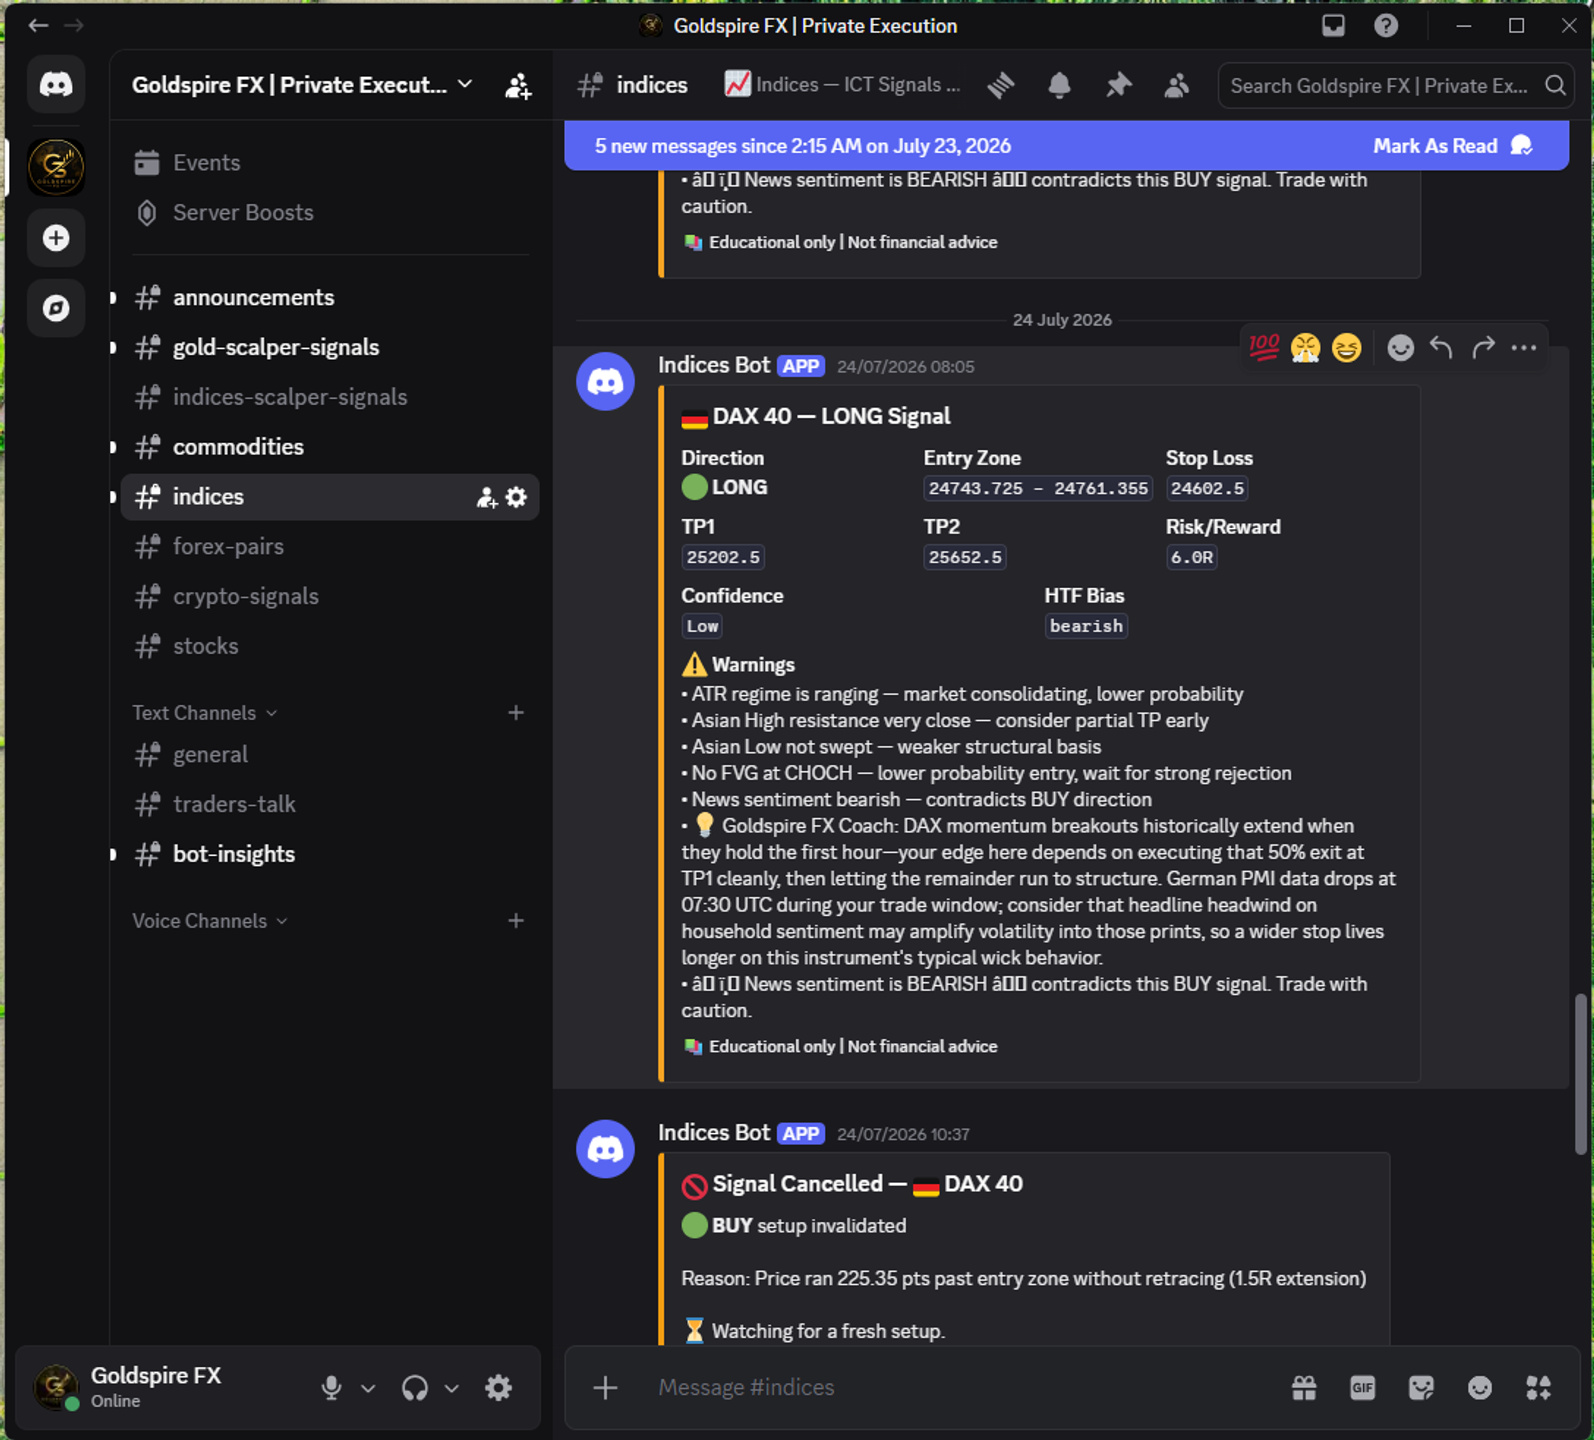Open the emoji picker in message bar
The width and height of the screenshot is (1594, 1440).
[x=1480, y=1388]
